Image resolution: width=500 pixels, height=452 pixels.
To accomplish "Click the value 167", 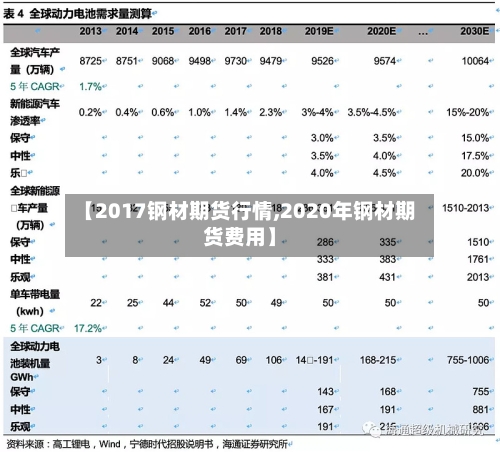I will (x=325, y=409).
